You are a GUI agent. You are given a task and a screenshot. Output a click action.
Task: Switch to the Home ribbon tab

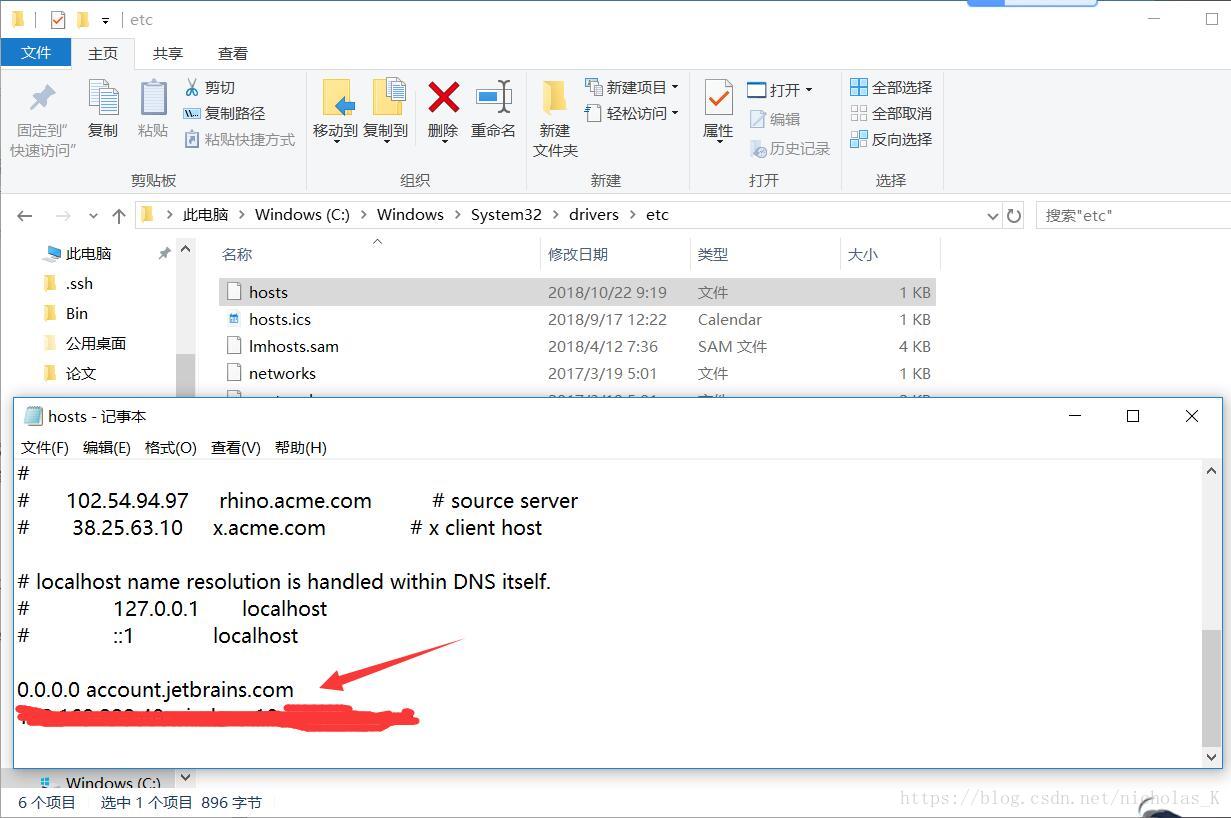(x=103, y=53)
